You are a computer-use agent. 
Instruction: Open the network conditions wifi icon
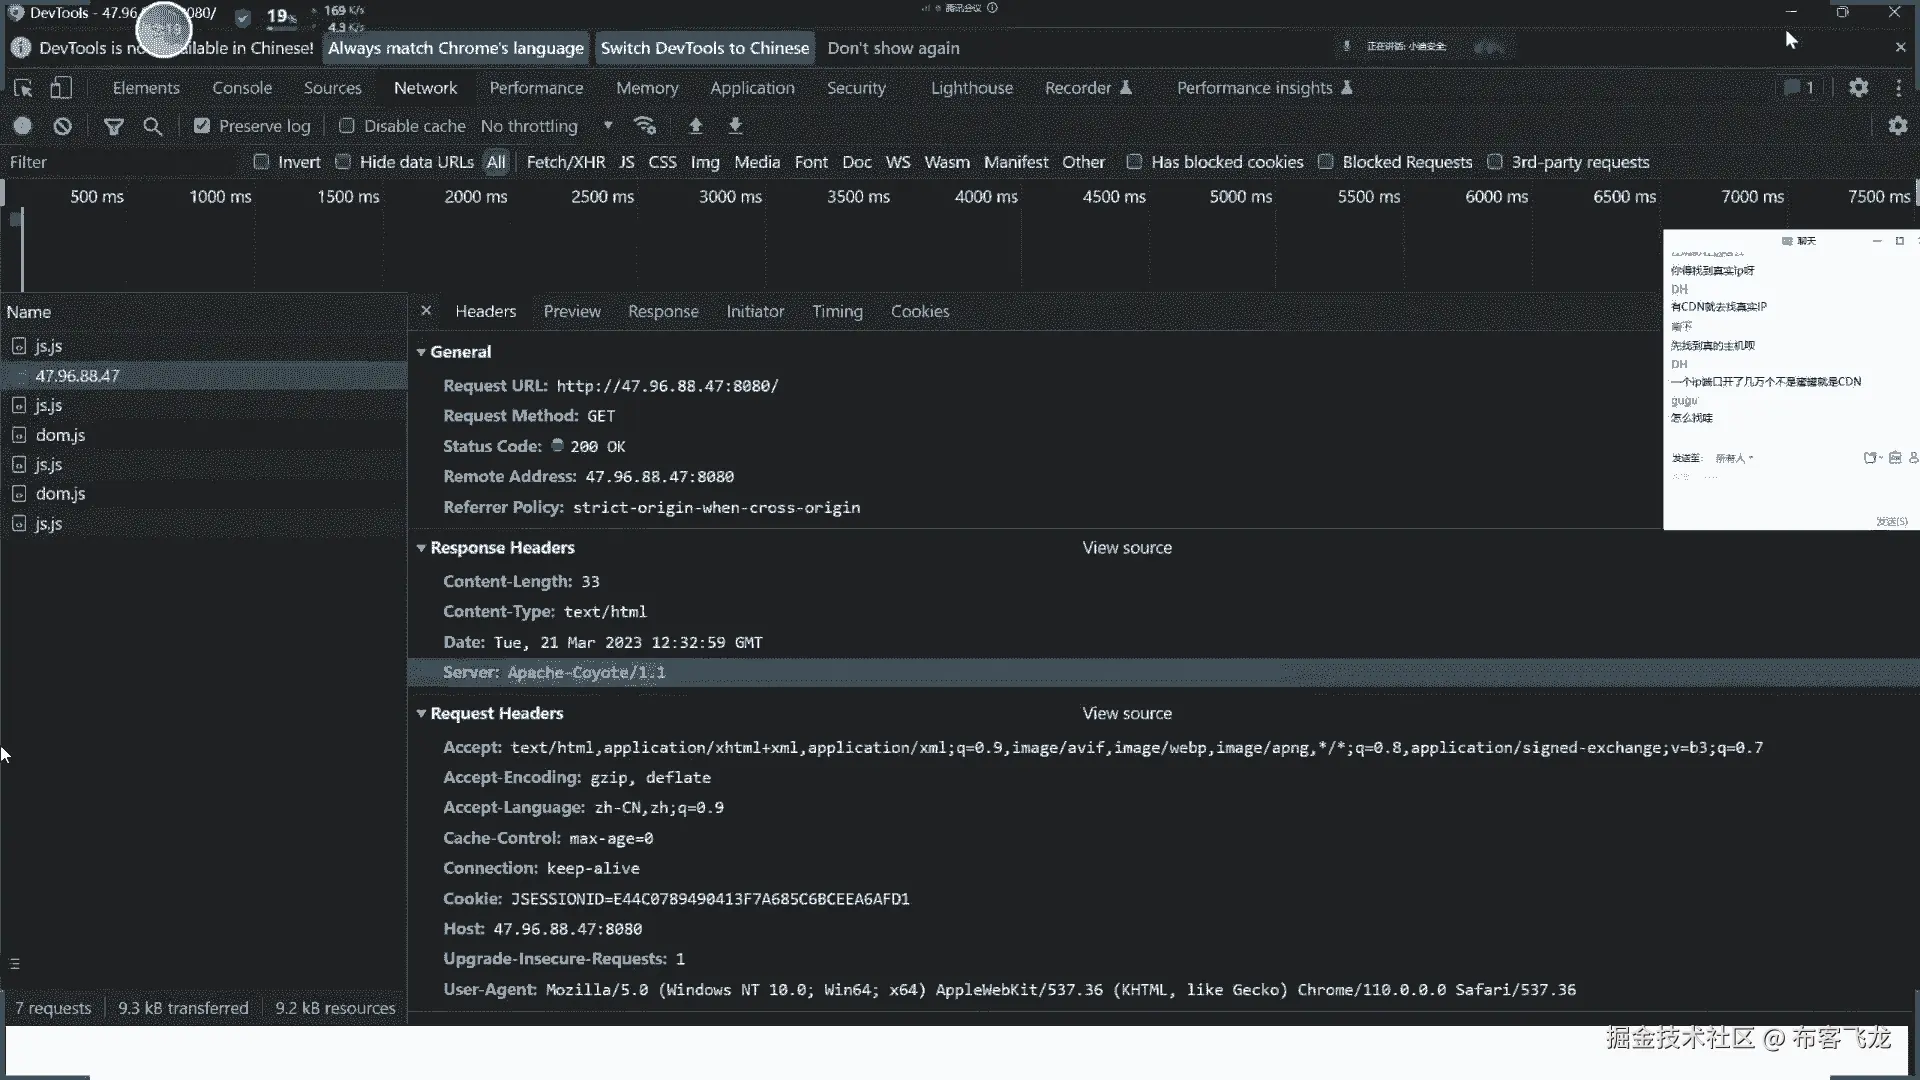pyautogui.click(x=645, y=126)
